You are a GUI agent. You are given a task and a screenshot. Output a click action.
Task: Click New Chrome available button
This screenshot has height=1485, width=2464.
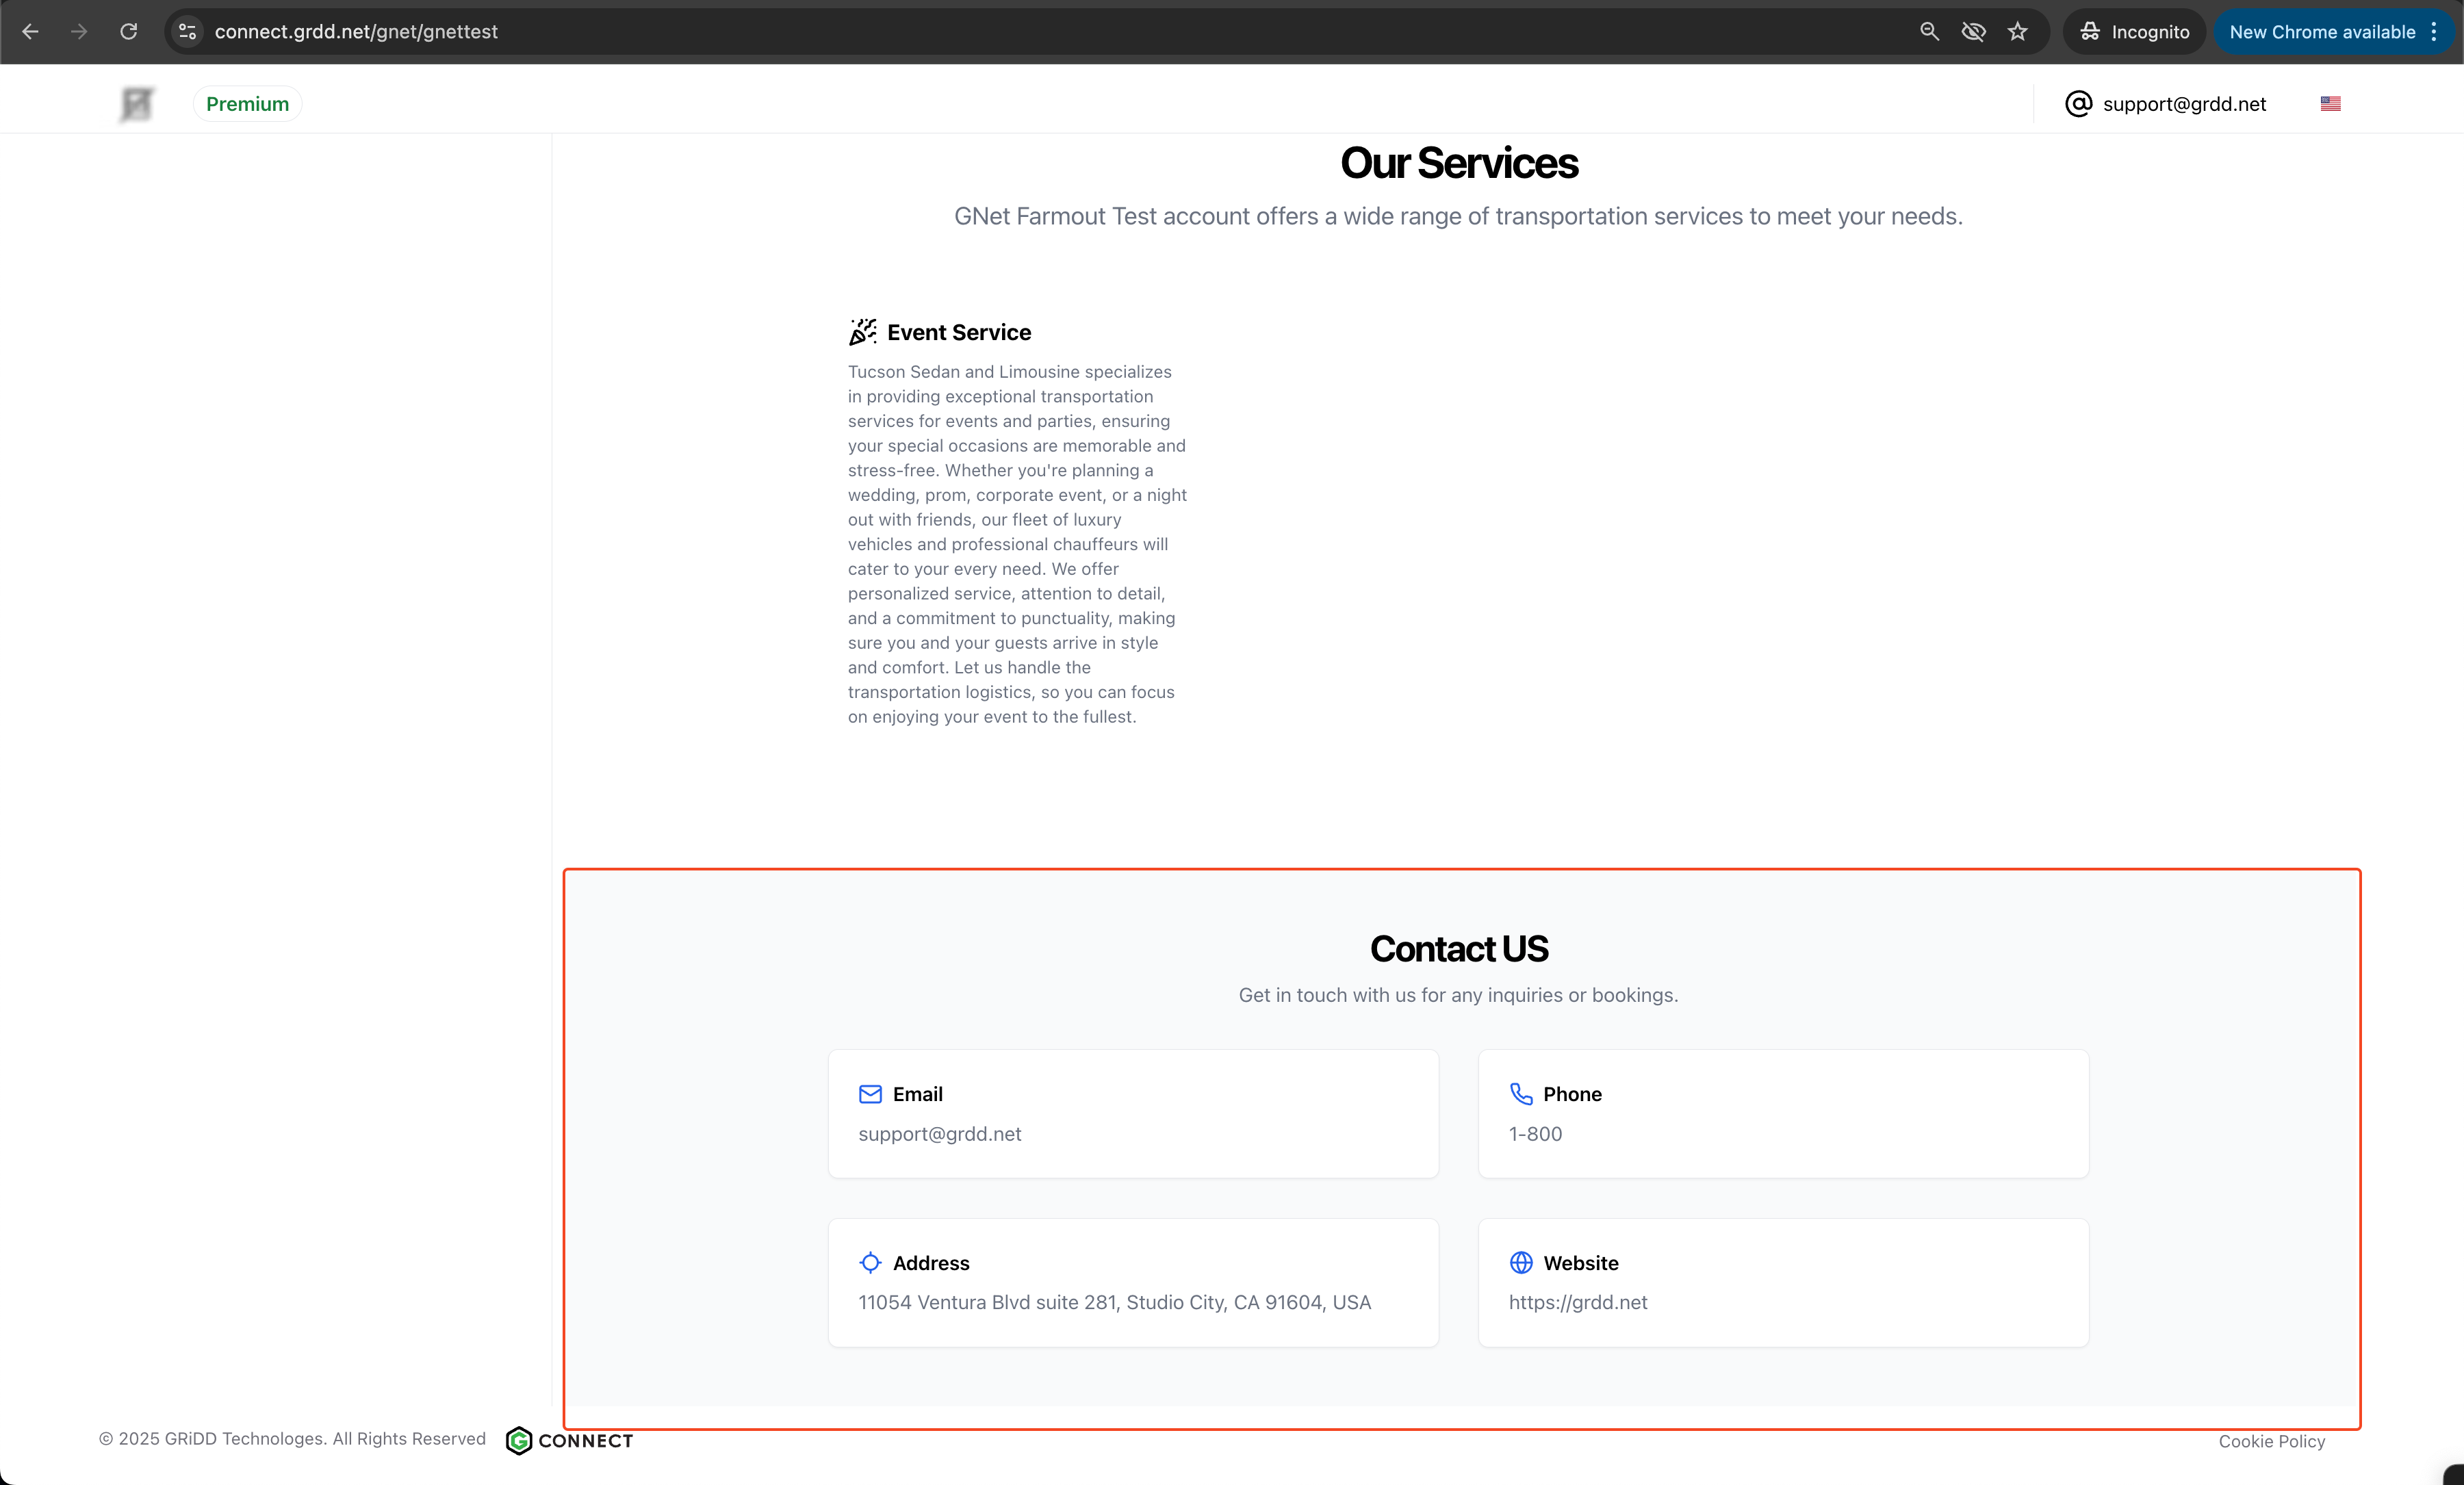coord(2321,32)
